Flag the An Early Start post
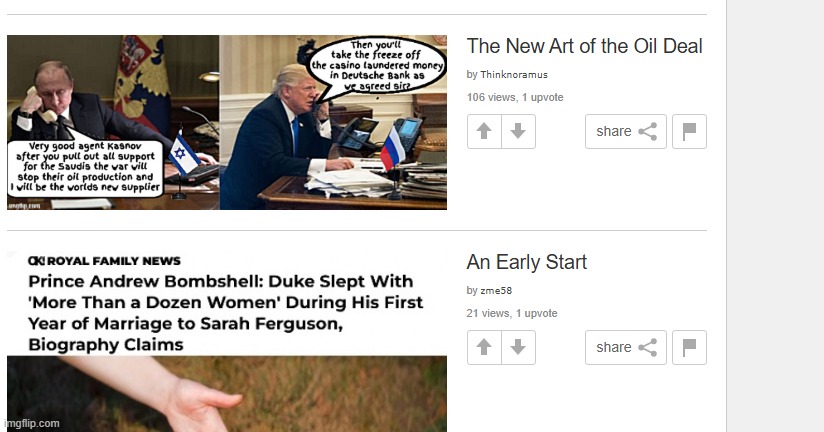The width and height of the screenshot is (824, 432). point(689,347)
